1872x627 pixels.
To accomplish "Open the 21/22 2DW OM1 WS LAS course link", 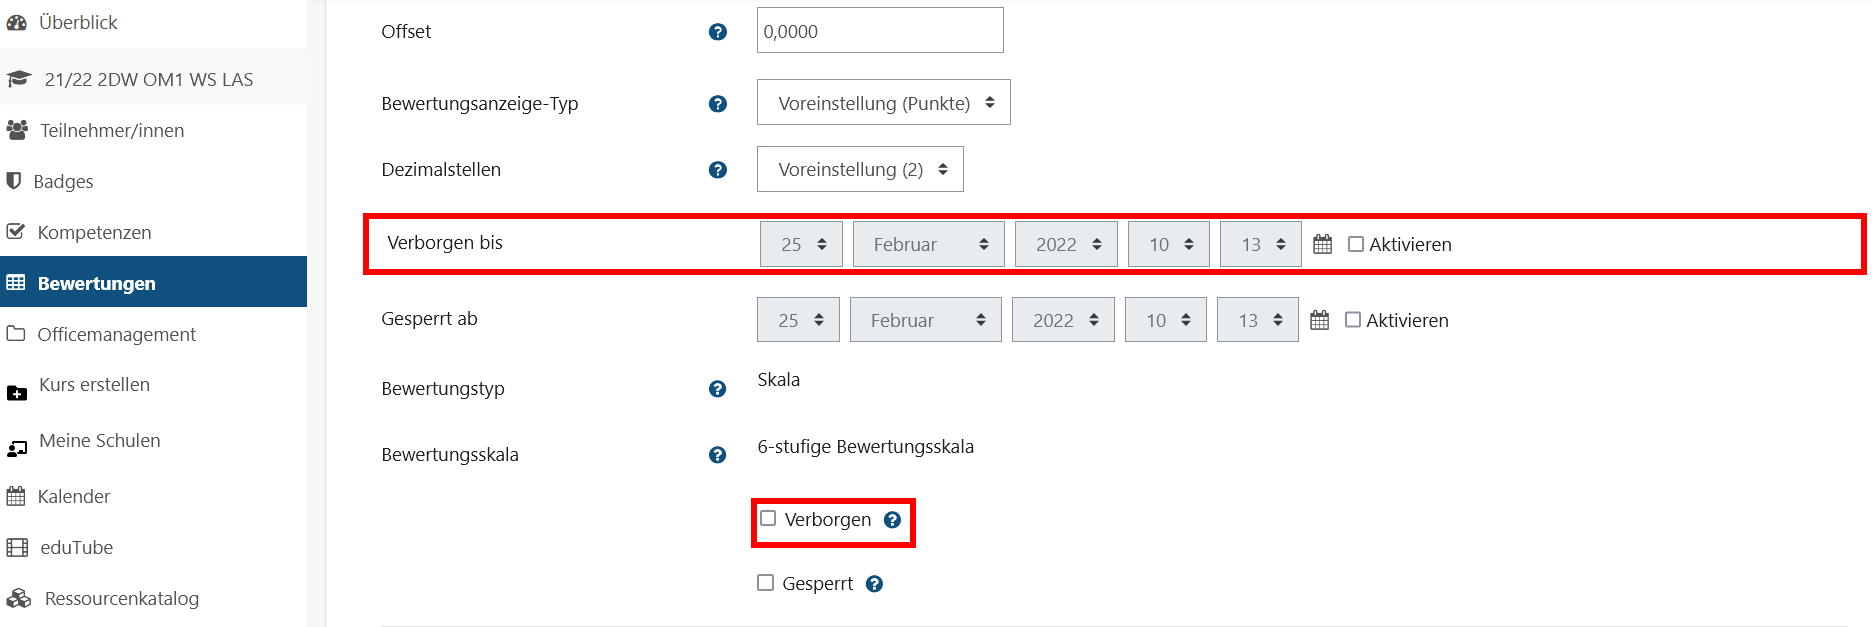I will [x=148, y=80].
